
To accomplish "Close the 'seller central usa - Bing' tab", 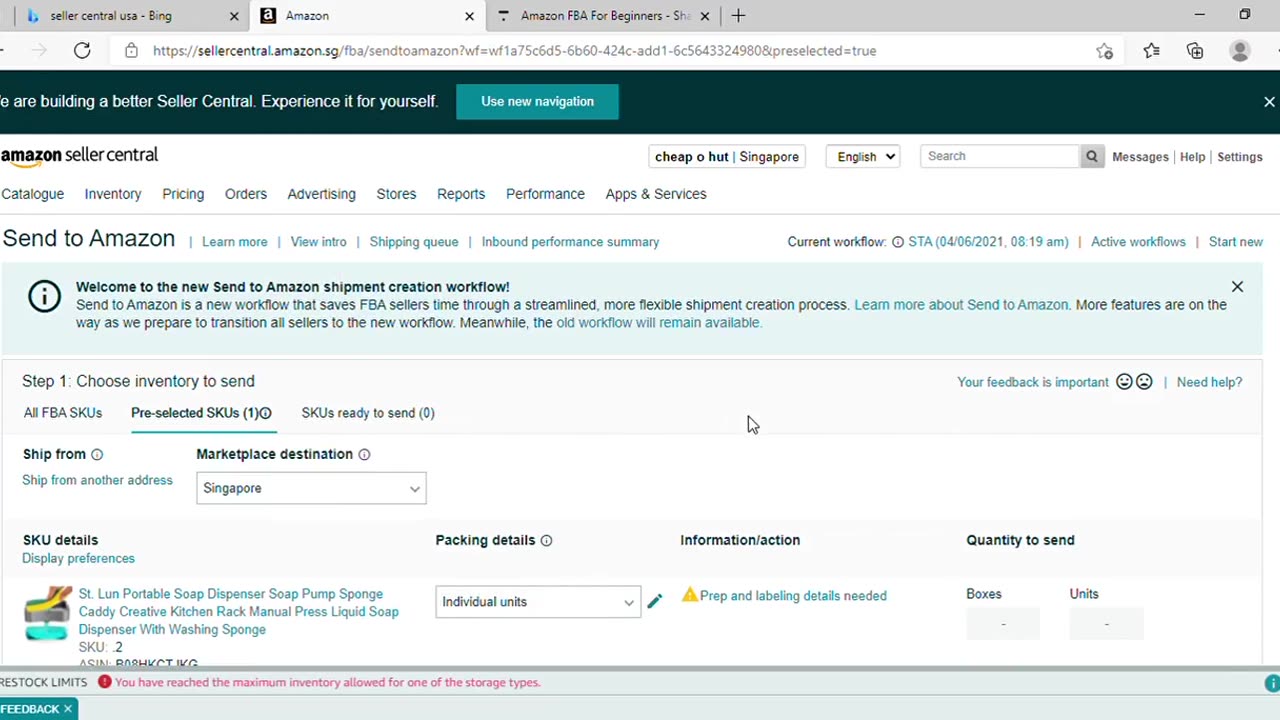I will pyautogui.click(x=234, y=16).
